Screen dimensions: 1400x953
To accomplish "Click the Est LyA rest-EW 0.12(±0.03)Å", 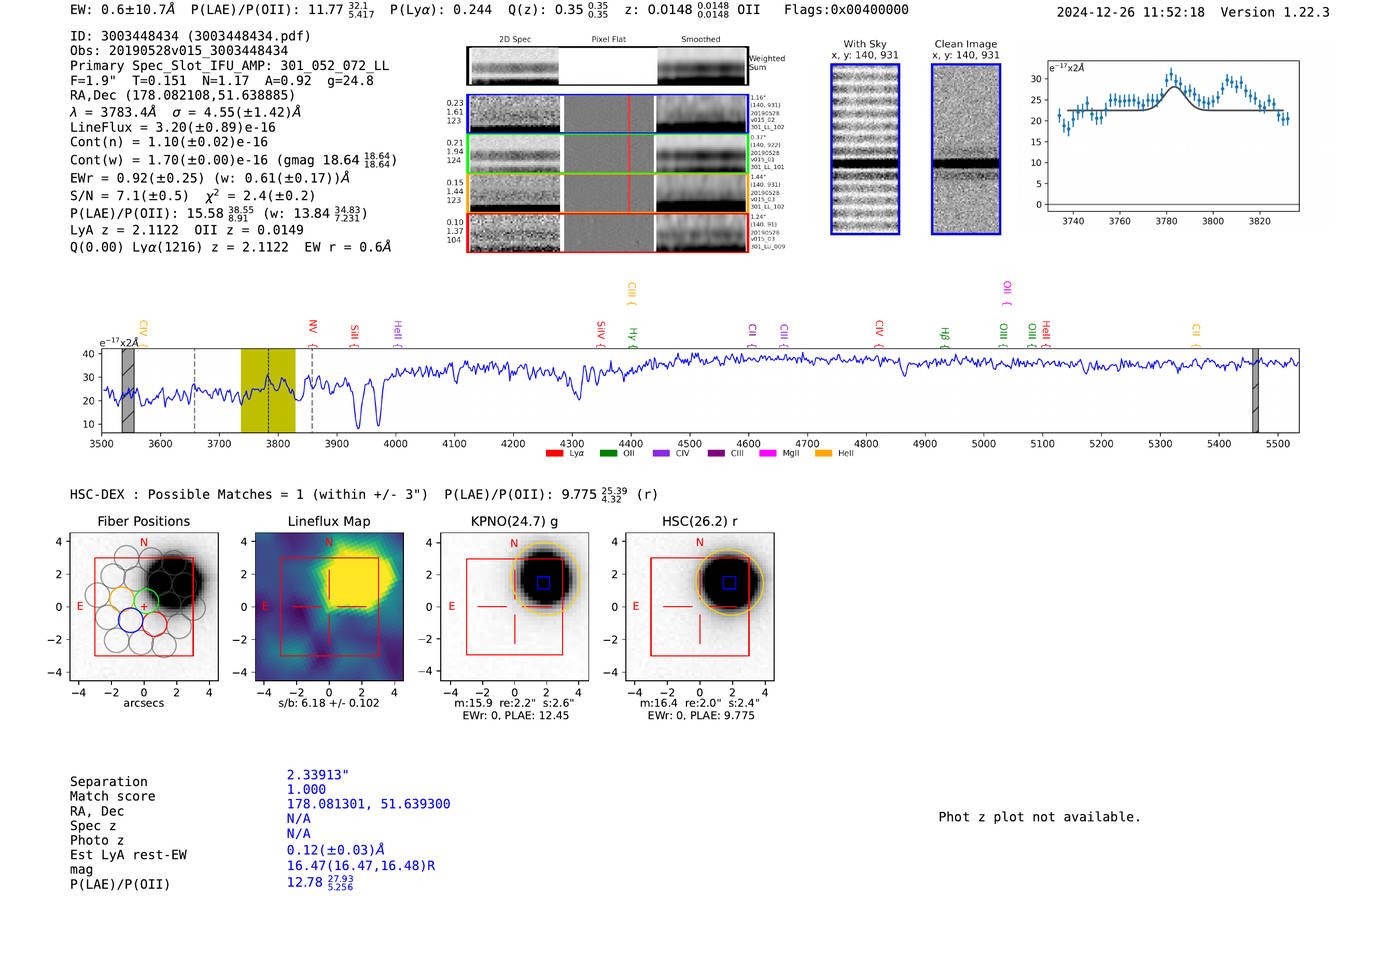I will pyautogui.click(x=335, y=850).
